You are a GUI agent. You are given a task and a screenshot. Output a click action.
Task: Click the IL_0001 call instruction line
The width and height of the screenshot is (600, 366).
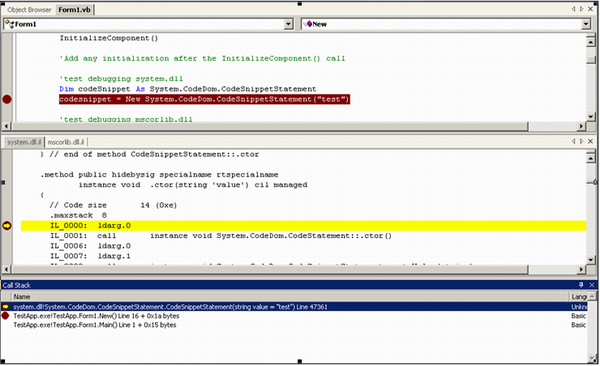(x=221, y=236)
